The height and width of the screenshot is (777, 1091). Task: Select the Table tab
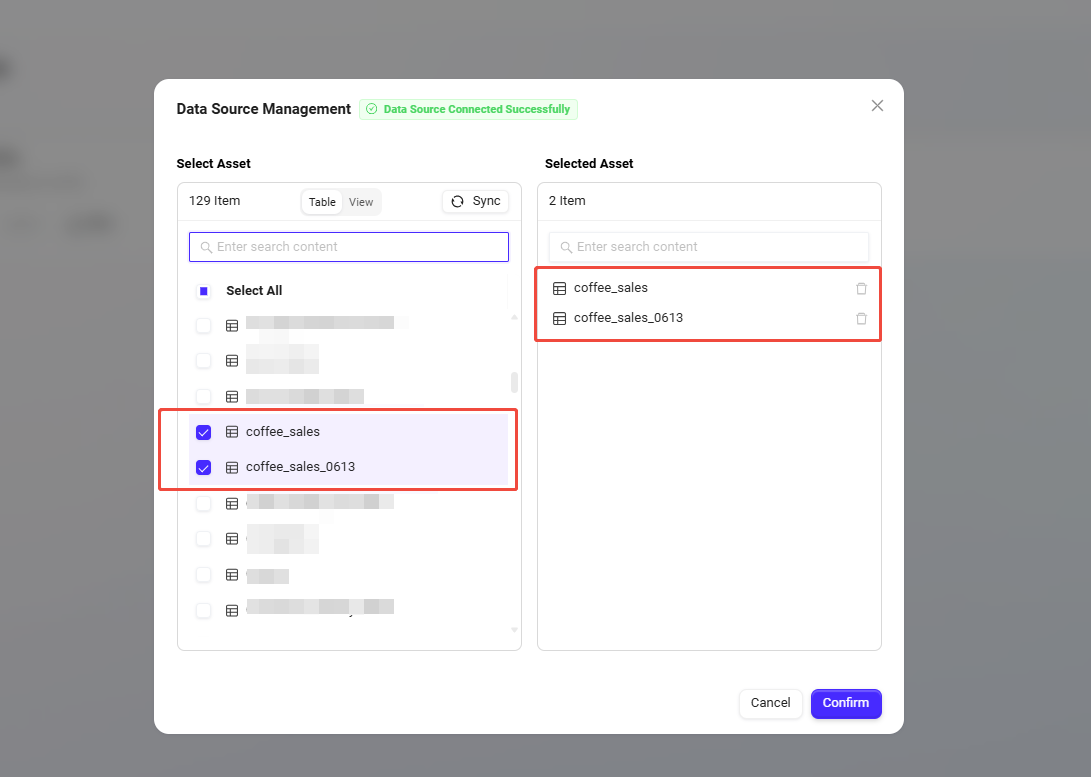pos(322,202)
